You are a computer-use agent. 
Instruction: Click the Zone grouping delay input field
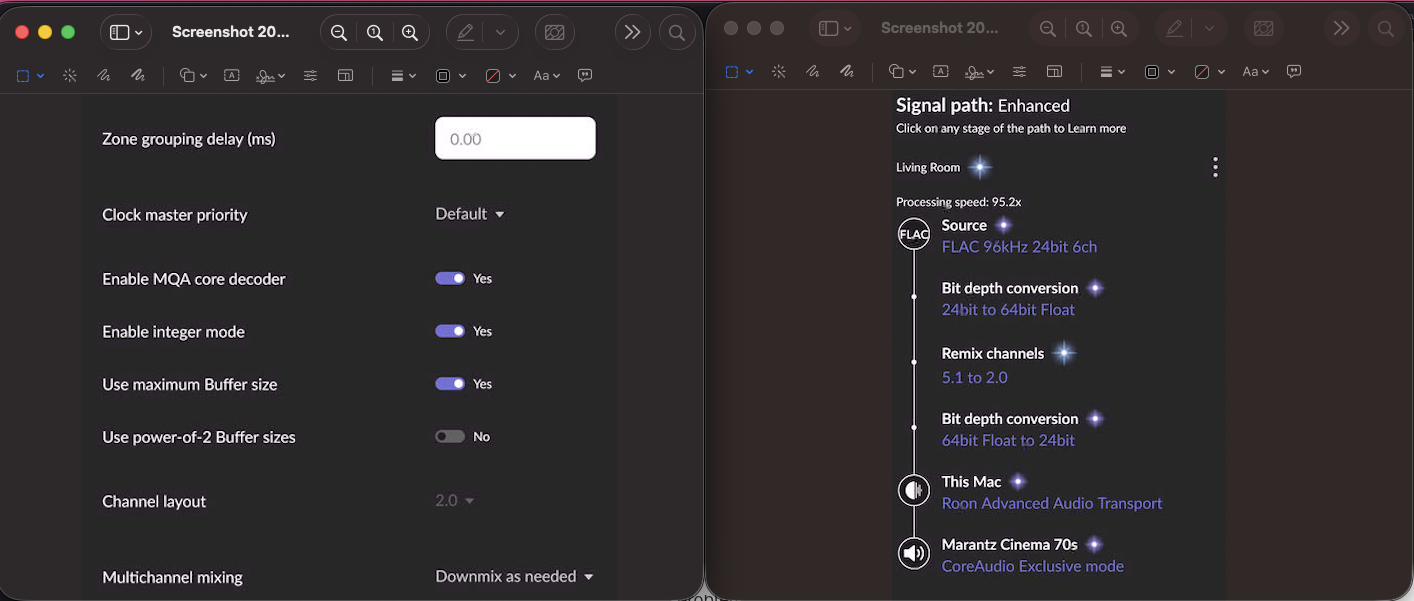pos(515,139)
